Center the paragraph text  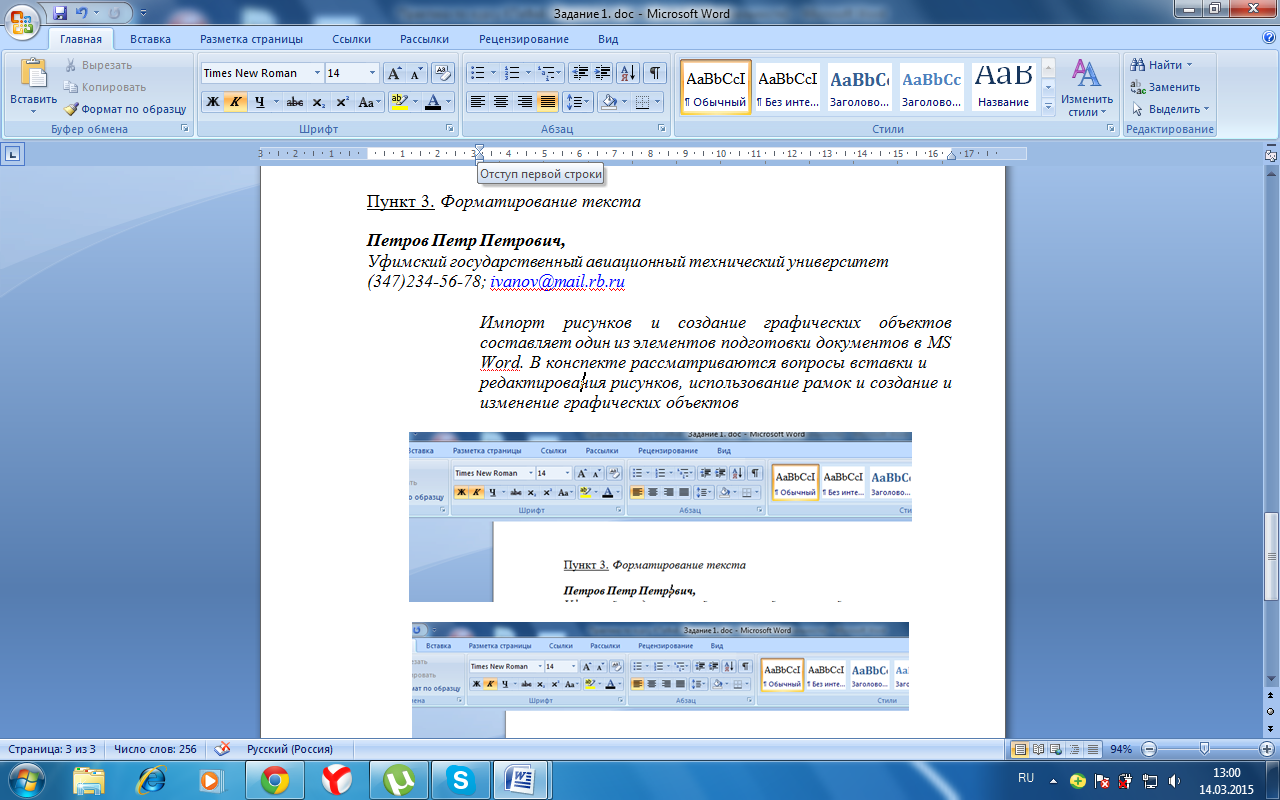[x=501, y=102]
